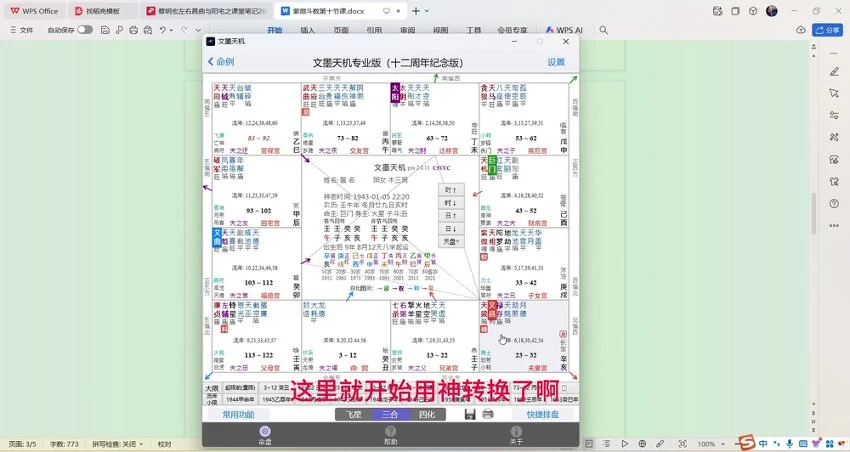Expand the quick access toolbar chevron
The height and width of the screenshot is (452, 850).
198,30
